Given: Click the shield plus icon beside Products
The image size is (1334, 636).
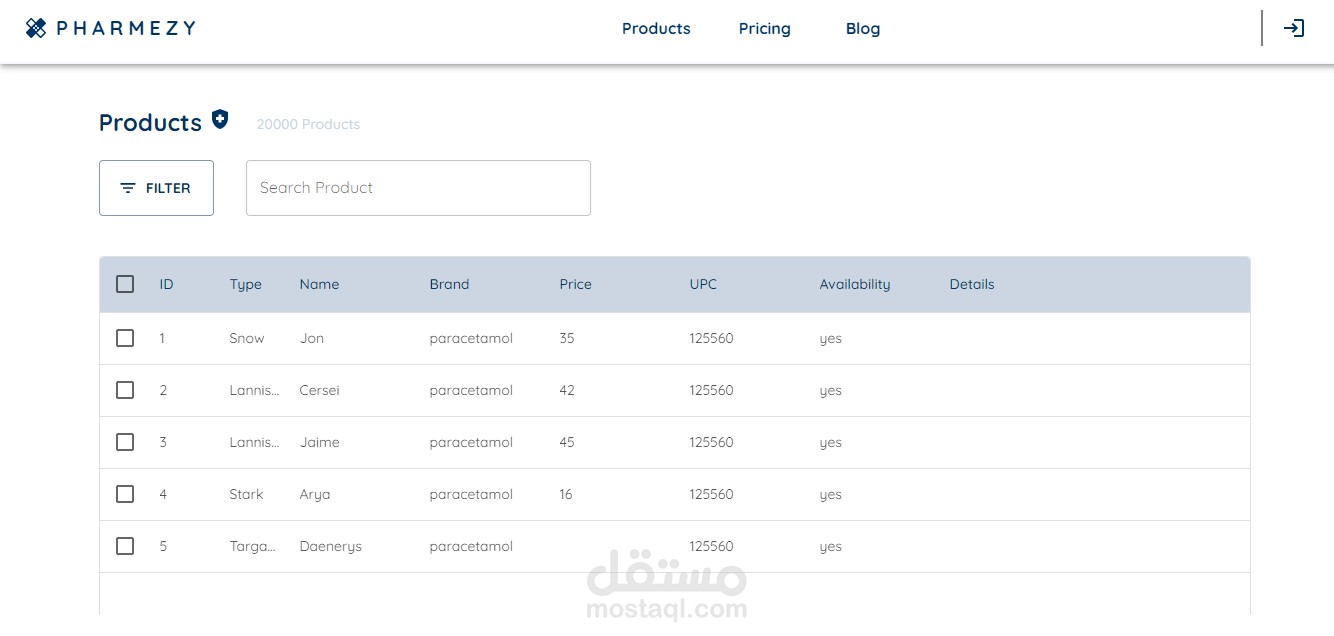Looking at the screenshot, I should (x=220, y=119).
